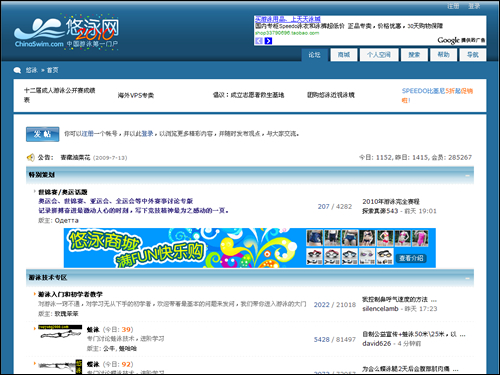Open 十二届成人游泳公开赛成绩表 headline link

[x=60, y=95]
